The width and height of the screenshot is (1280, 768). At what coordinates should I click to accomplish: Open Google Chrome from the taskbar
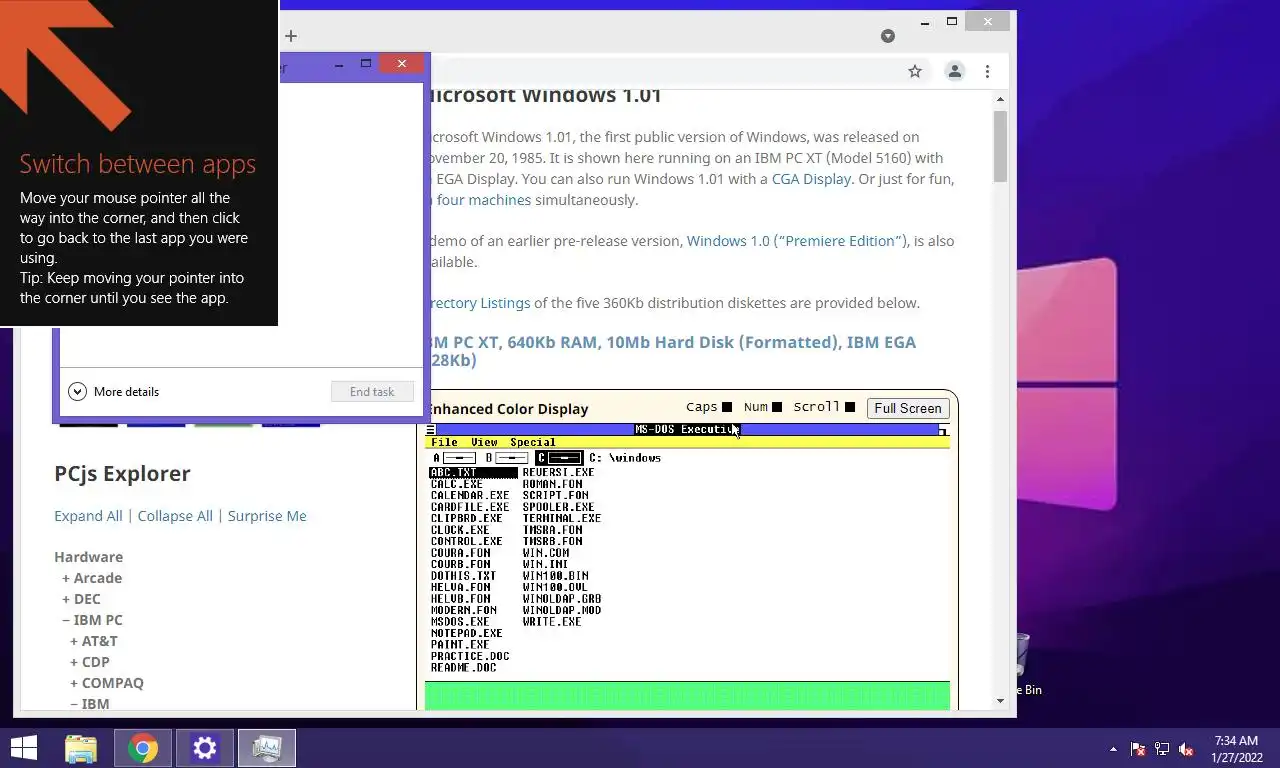(x=143, y=748)
